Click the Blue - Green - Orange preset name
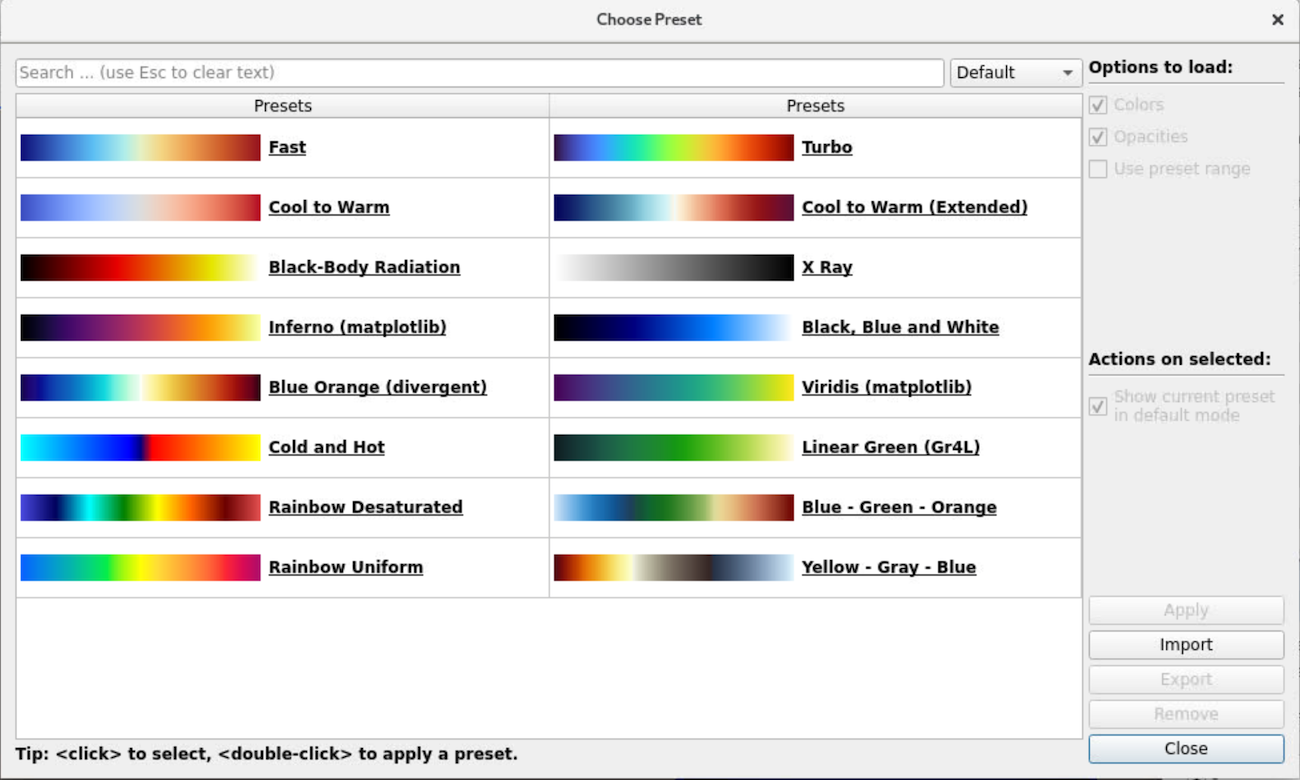The height and width of the screenshot is (780, 1300). click(899, 507)
